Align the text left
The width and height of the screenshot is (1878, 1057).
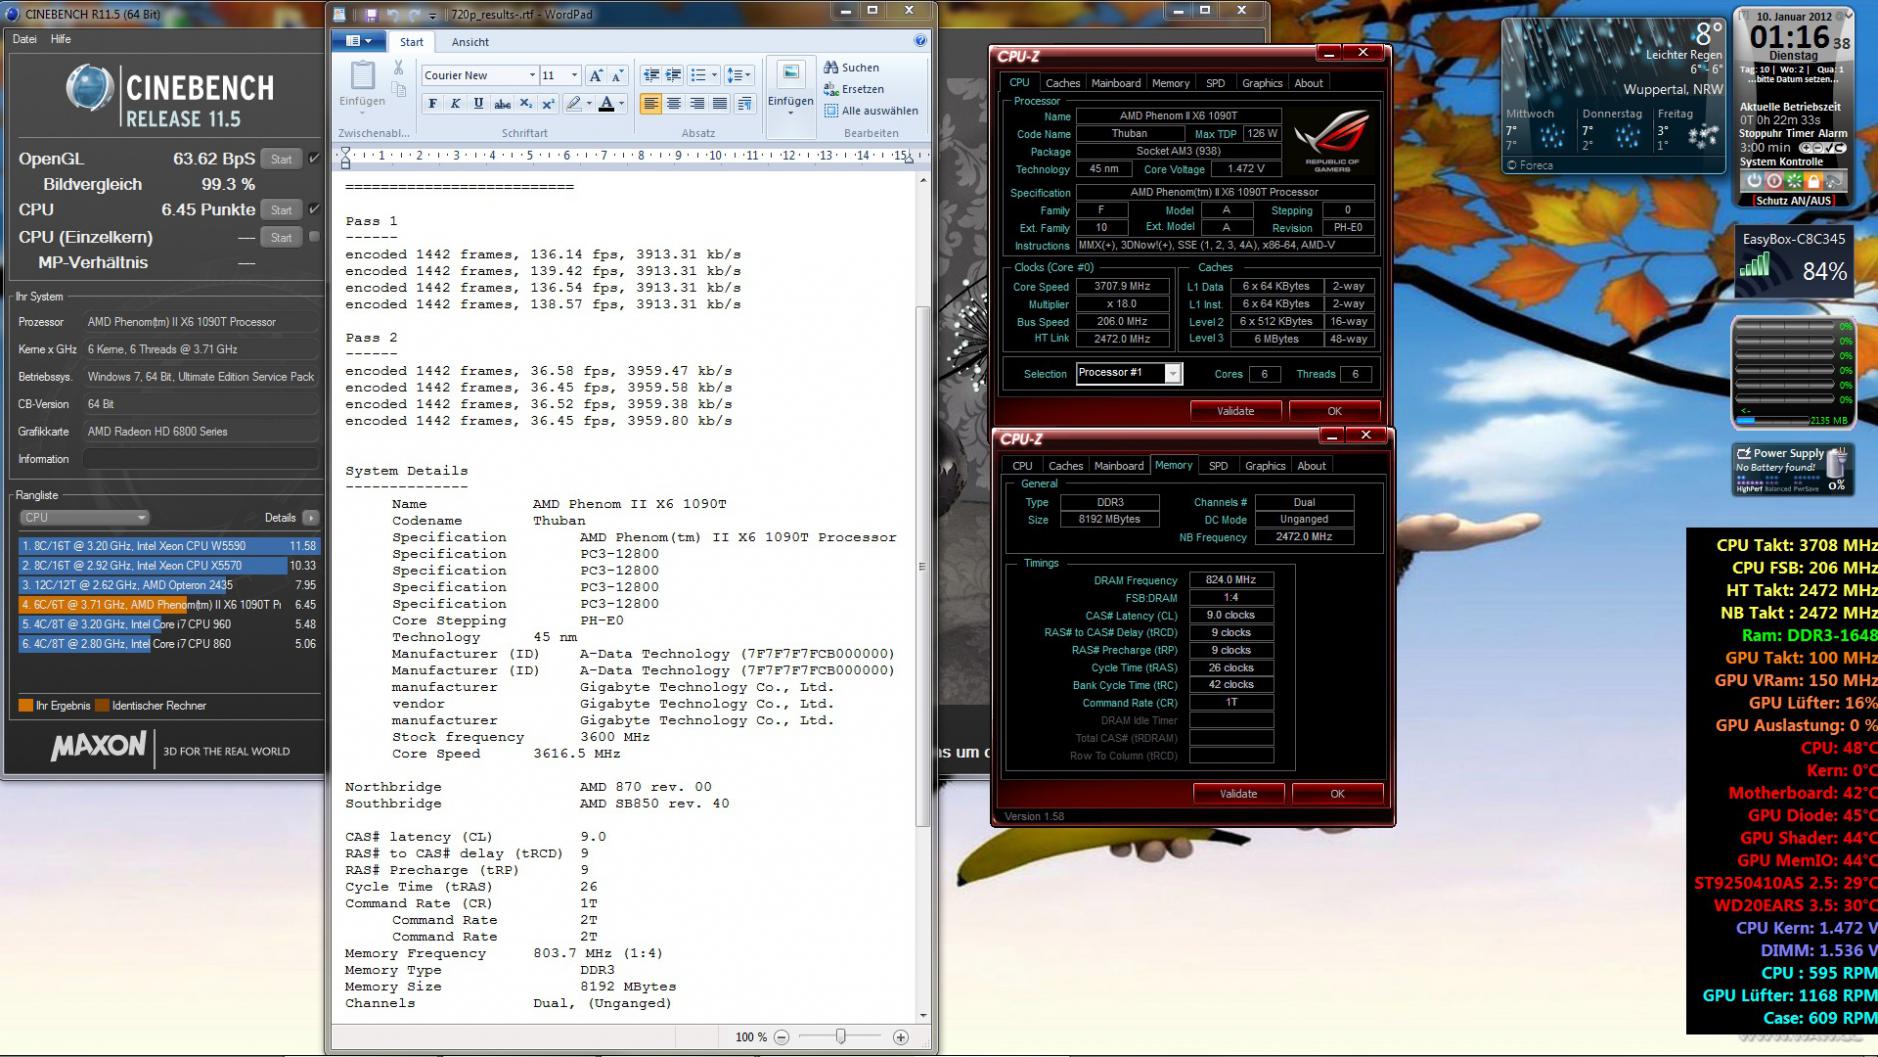(x=650, y=104)
